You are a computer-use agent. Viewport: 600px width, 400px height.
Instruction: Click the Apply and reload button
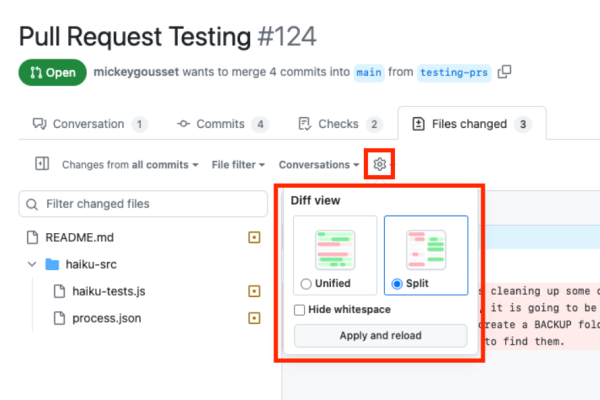click(380, 336)
